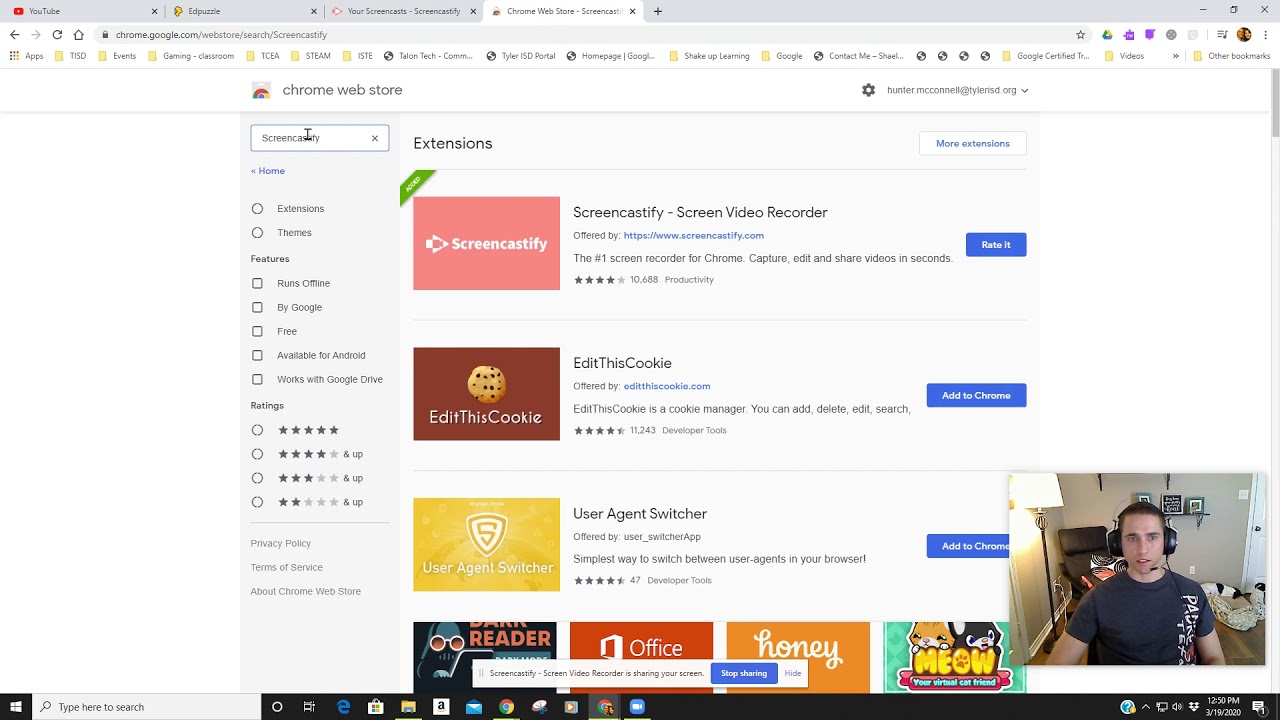Select the Extensions radio filter
This screenshot has height=720, width=1280.
point(257,209)
